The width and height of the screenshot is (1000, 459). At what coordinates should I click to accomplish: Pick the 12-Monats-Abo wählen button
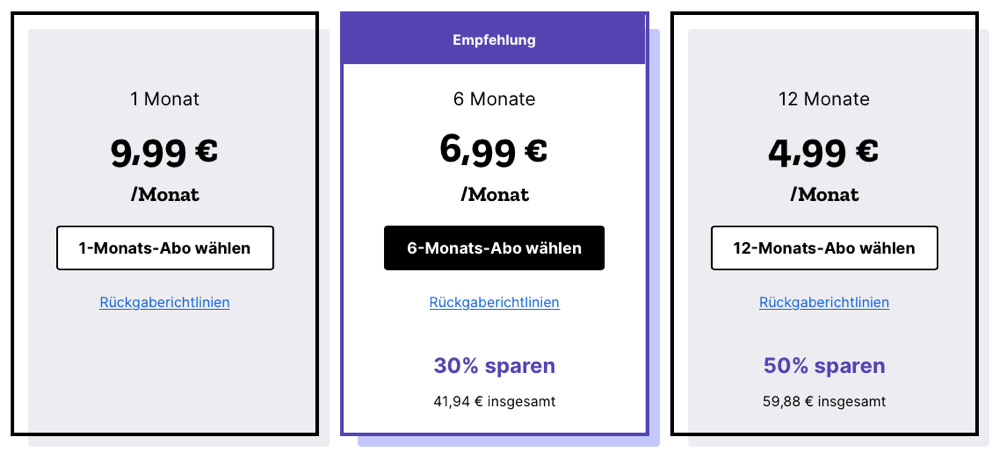tap(824, 248)
